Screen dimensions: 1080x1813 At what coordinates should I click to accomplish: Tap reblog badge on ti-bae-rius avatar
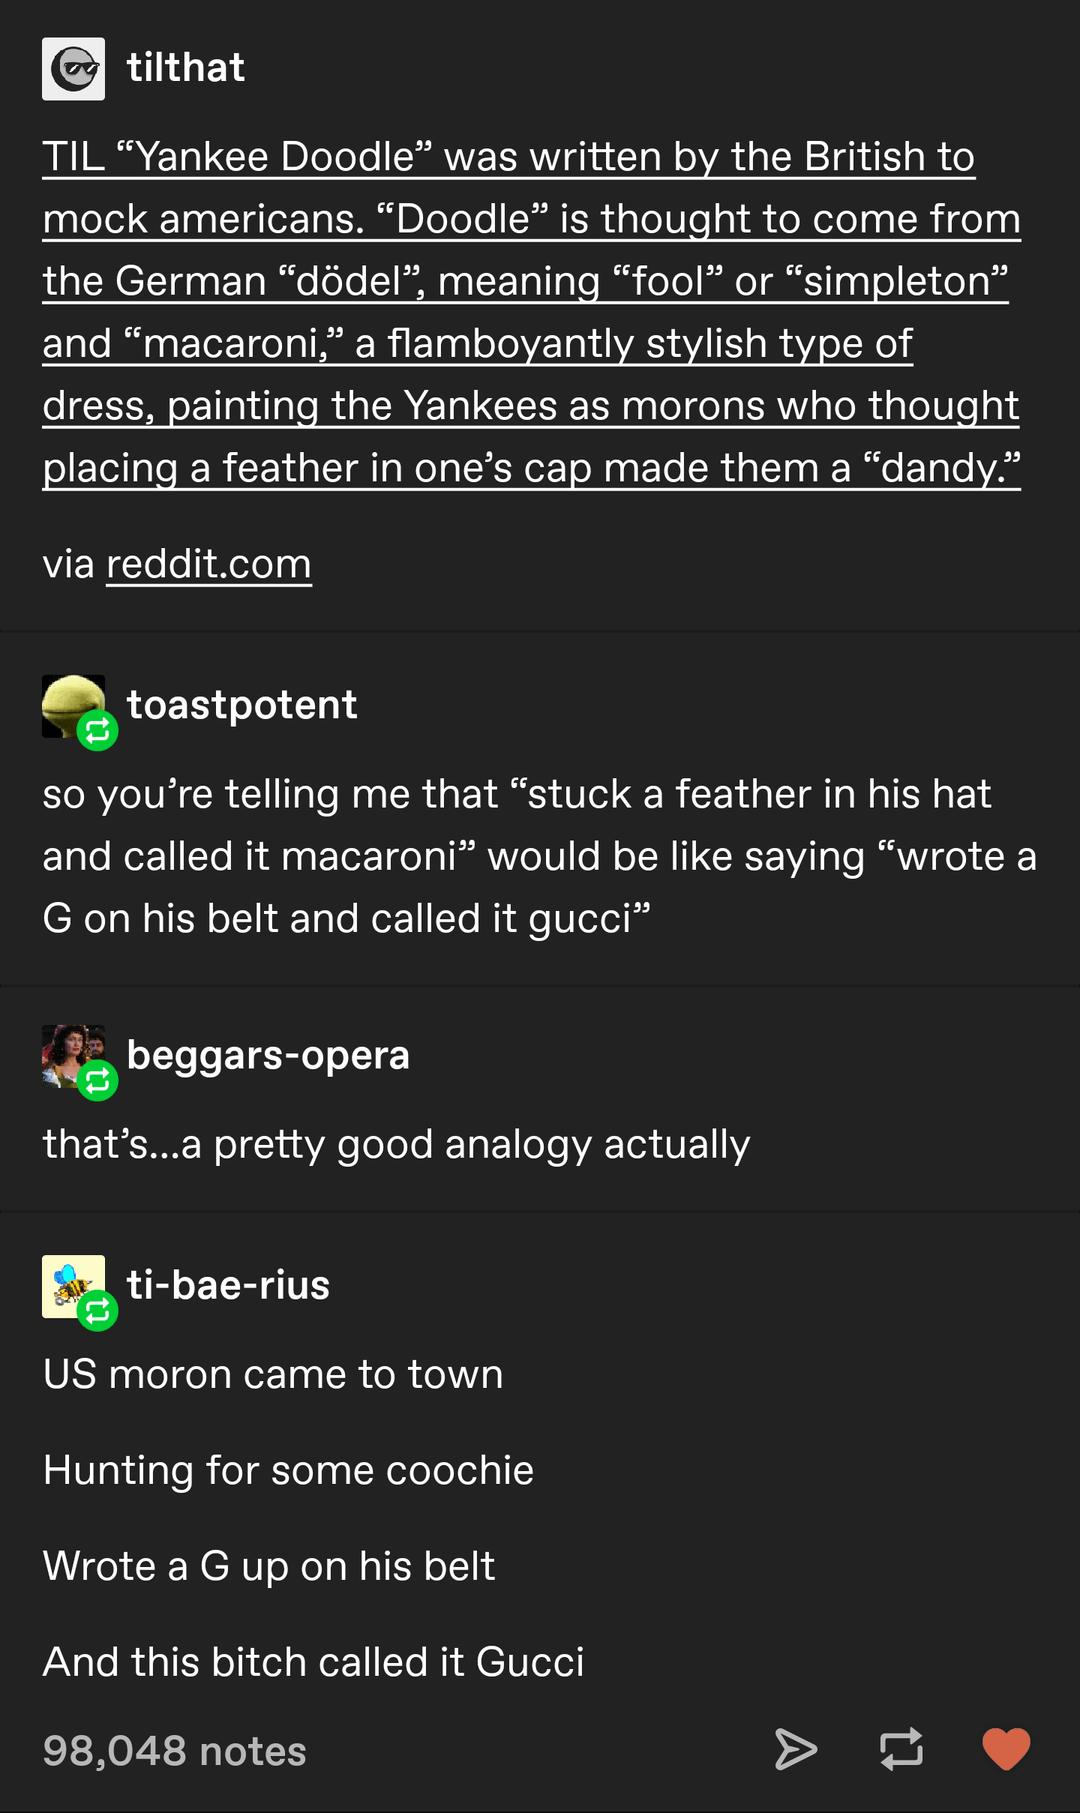point(98,1311)
